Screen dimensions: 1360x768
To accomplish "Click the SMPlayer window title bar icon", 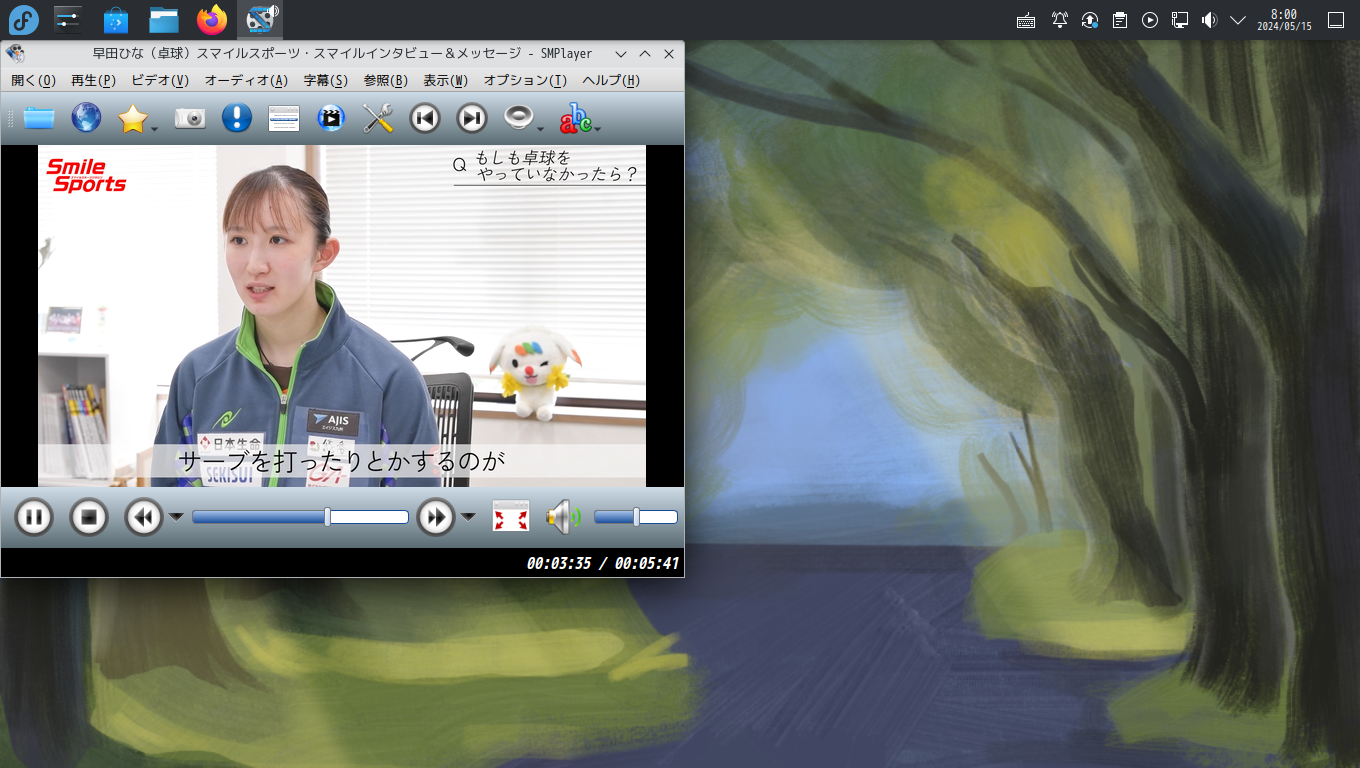I will point(15,54).
